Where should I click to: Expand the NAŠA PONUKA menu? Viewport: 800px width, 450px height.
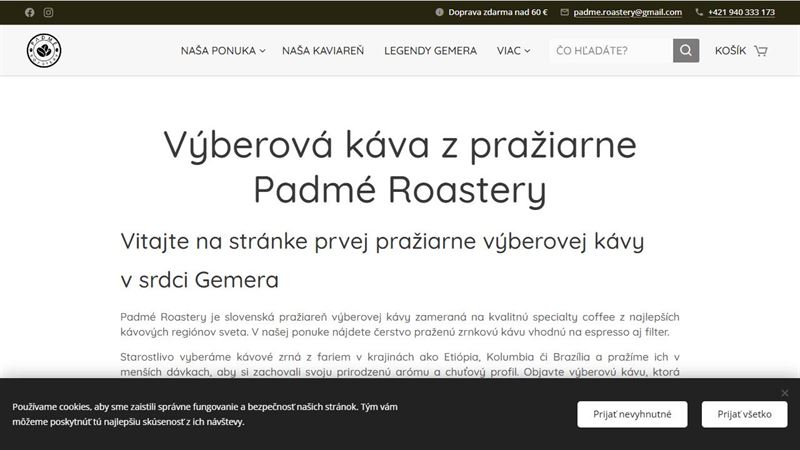click(x=223, y=51)
